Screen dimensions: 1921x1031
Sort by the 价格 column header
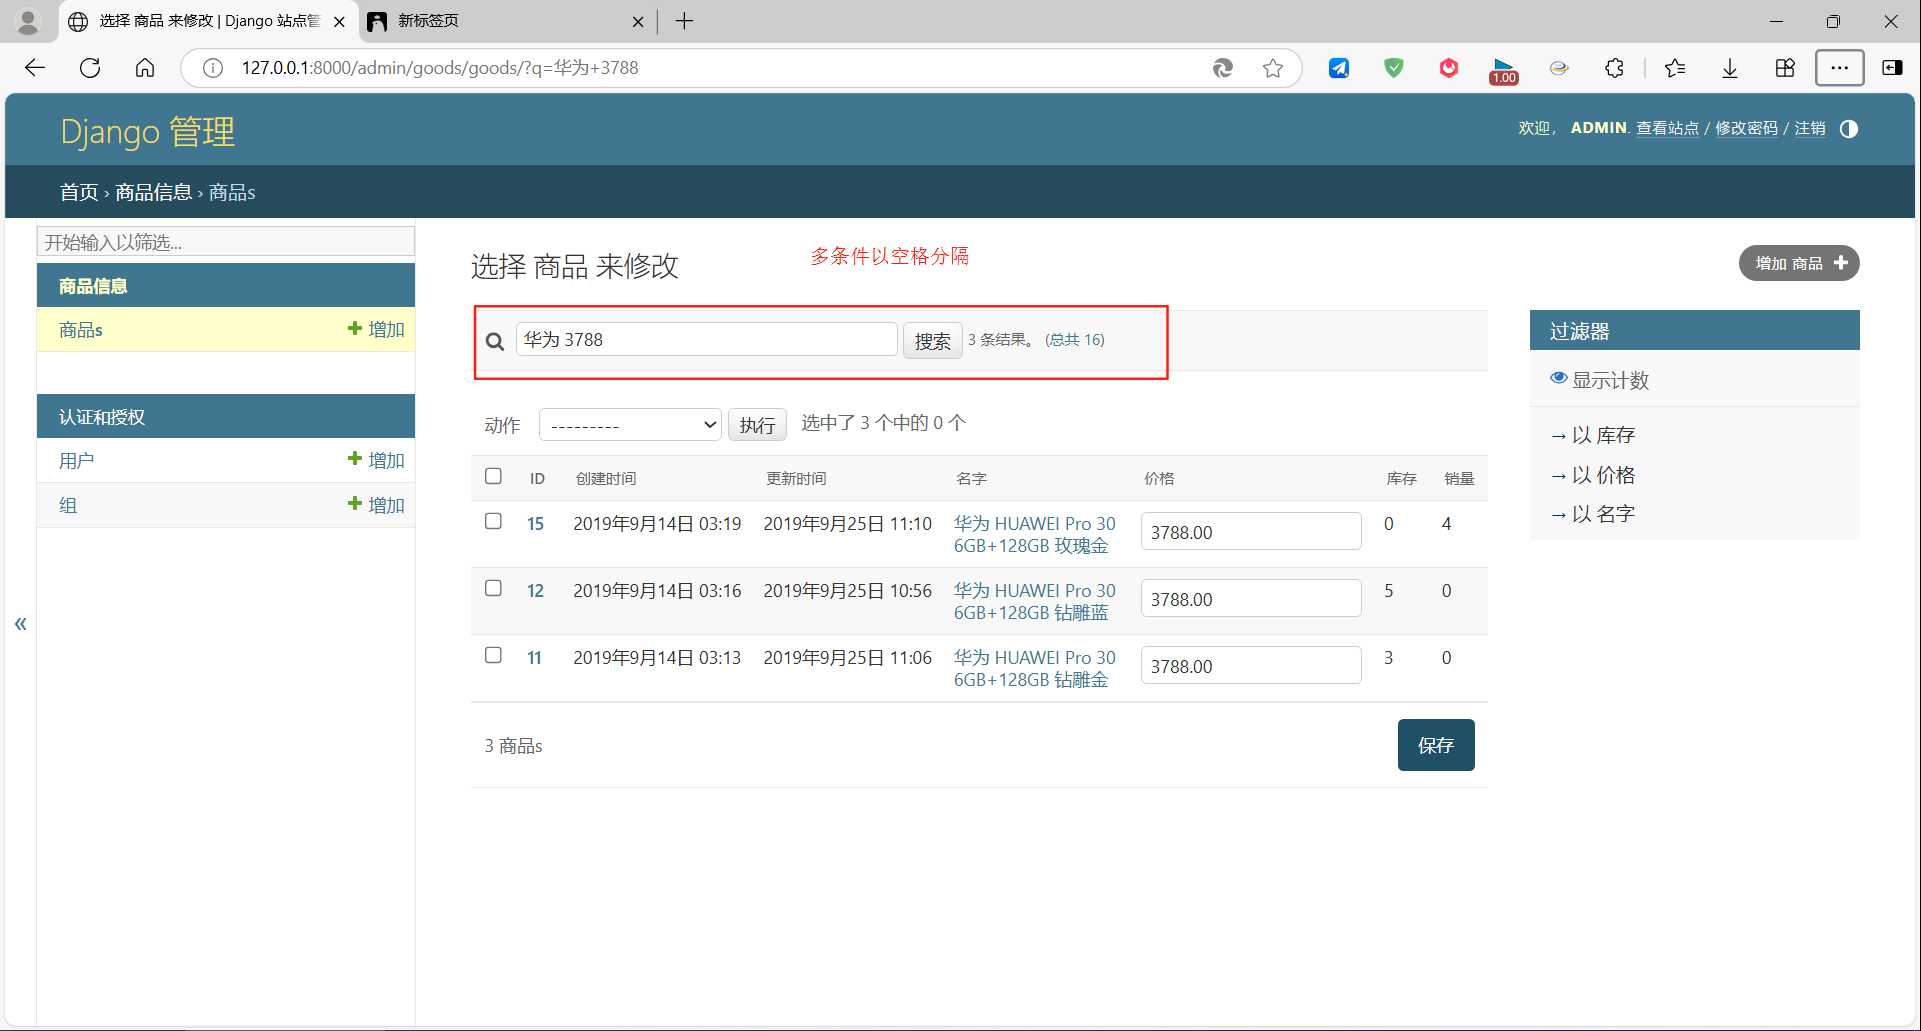click(x=1159, y=478)
